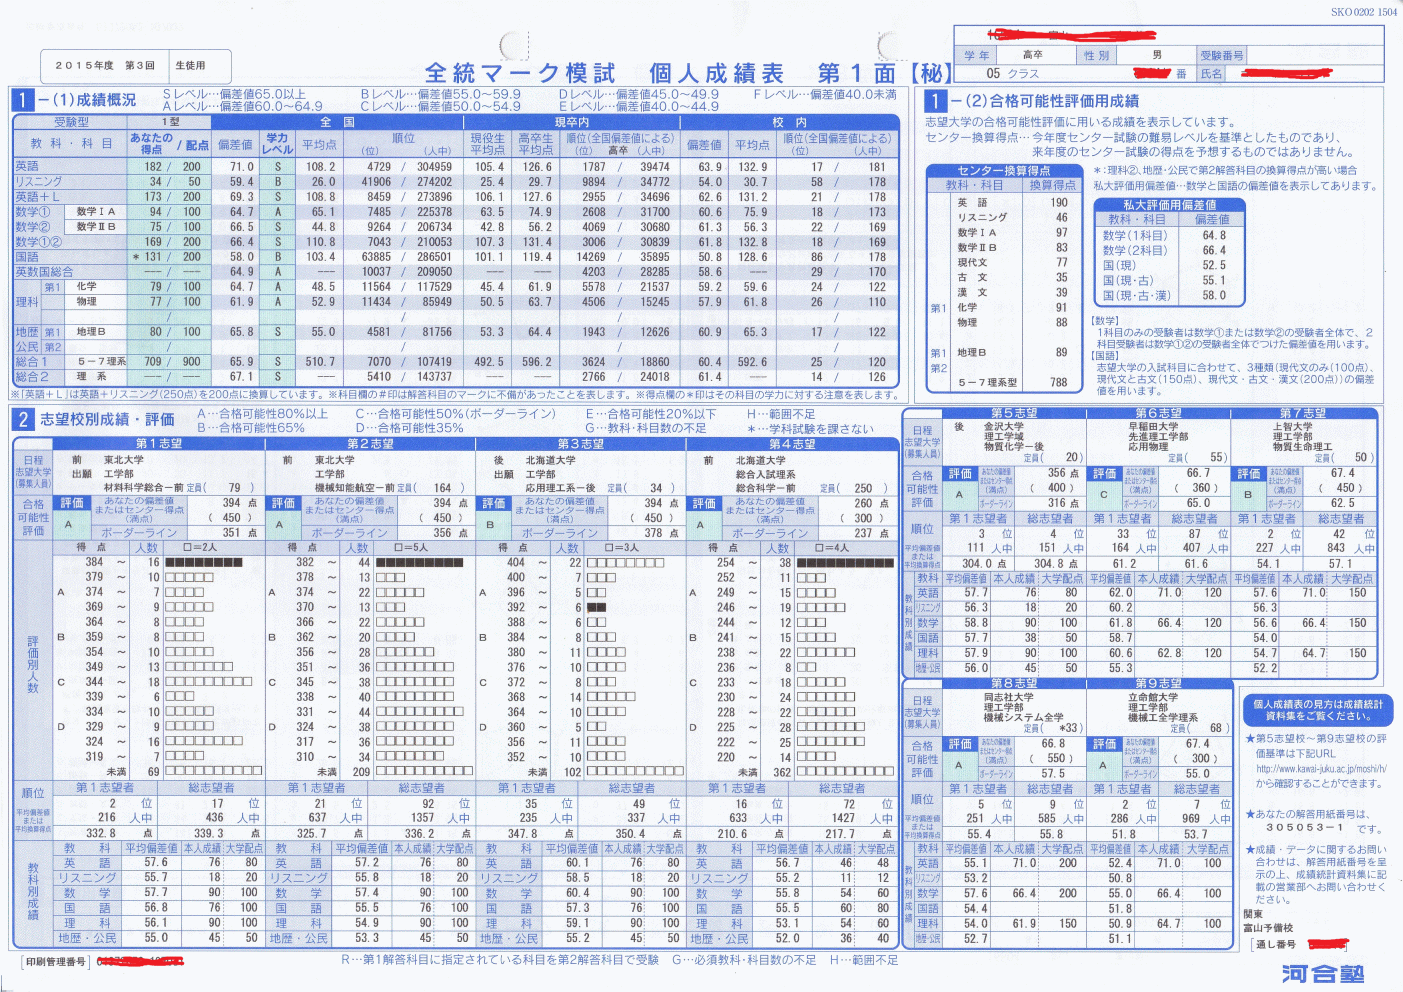Click the 現役内 column group header

[x=572, y=122]
